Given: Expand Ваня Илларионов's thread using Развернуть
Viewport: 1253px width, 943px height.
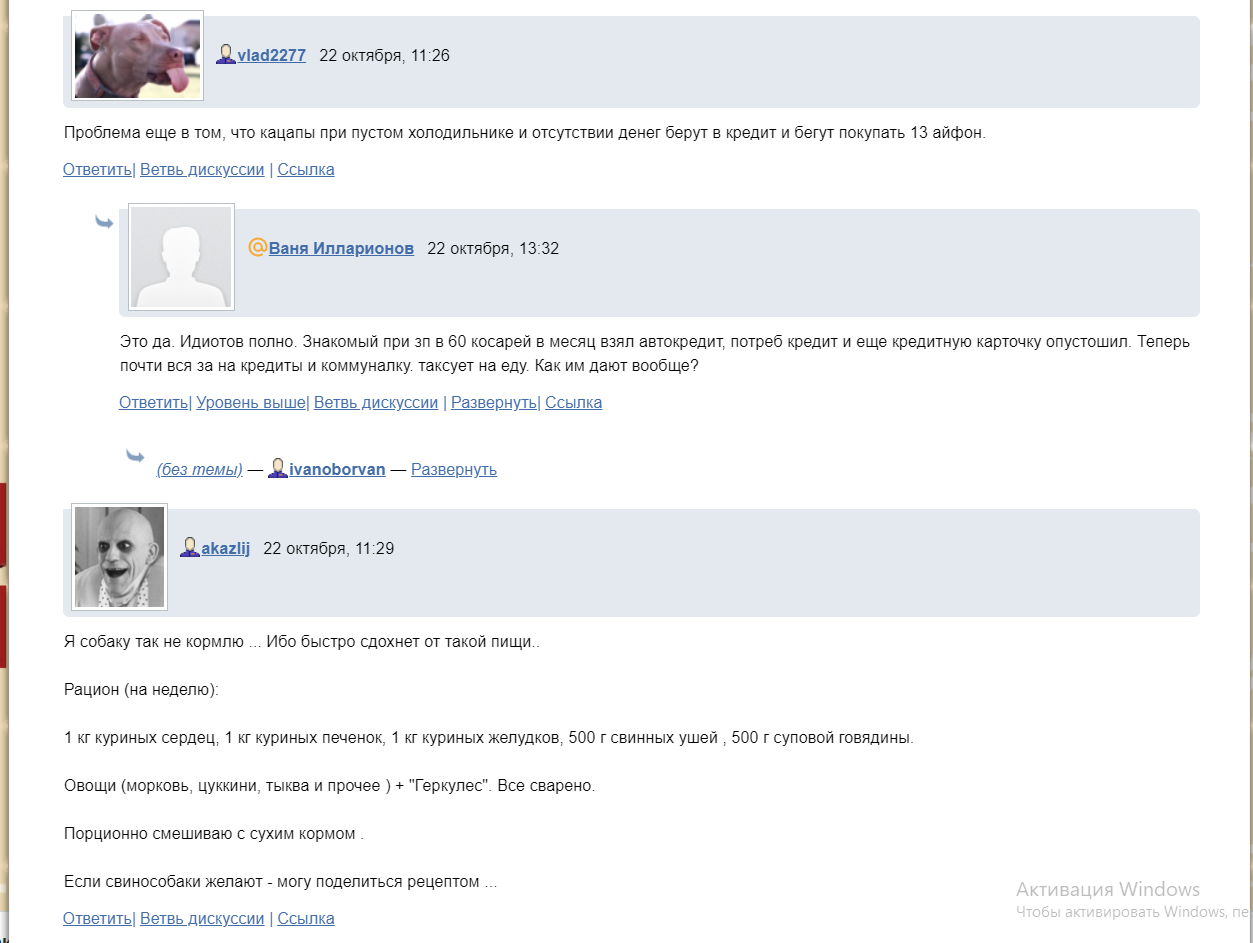Looking at the screenshot, I should click(x=494, y=402).
